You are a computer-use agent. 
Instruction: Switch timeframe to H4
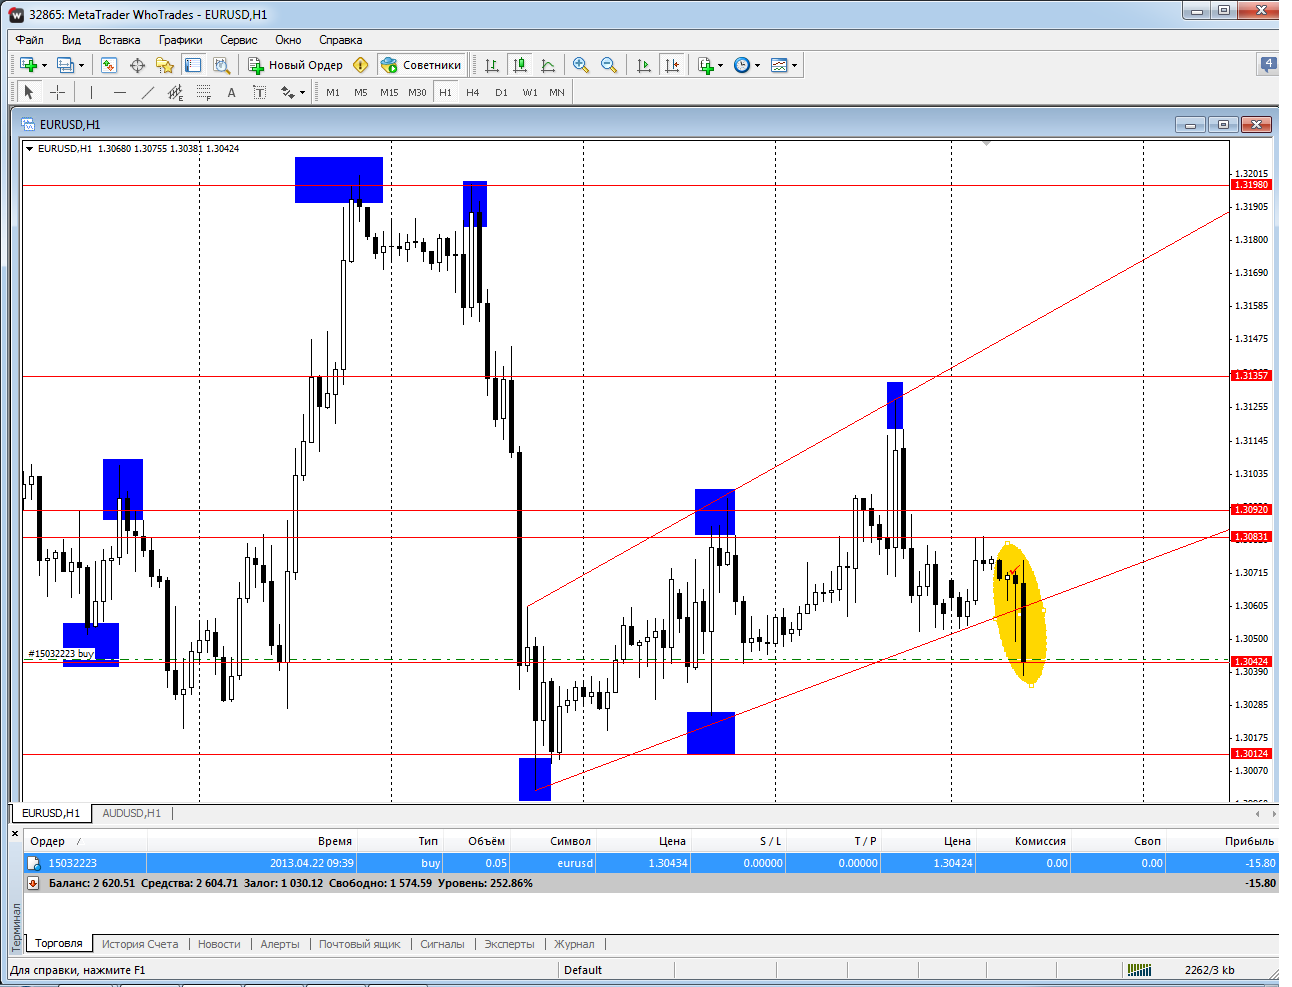click(473, 92)
